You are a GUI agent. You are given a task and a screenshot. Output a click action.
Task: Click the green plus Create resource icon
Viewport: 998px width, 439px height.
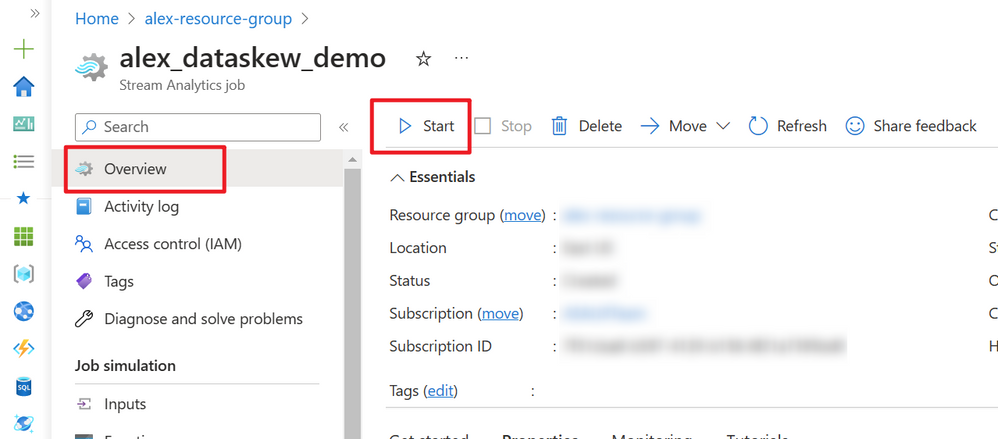click(x=24, y=50)
